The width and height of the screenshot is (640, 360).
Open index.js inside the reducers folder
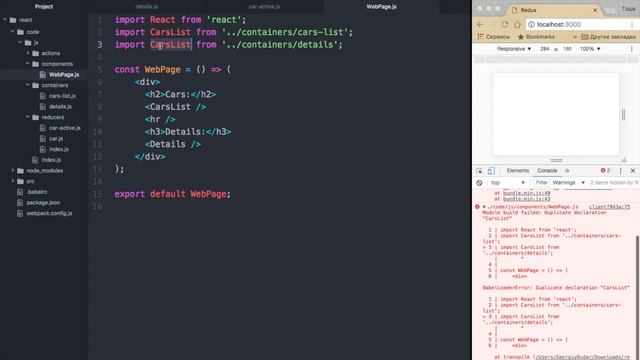pos(58,149)
